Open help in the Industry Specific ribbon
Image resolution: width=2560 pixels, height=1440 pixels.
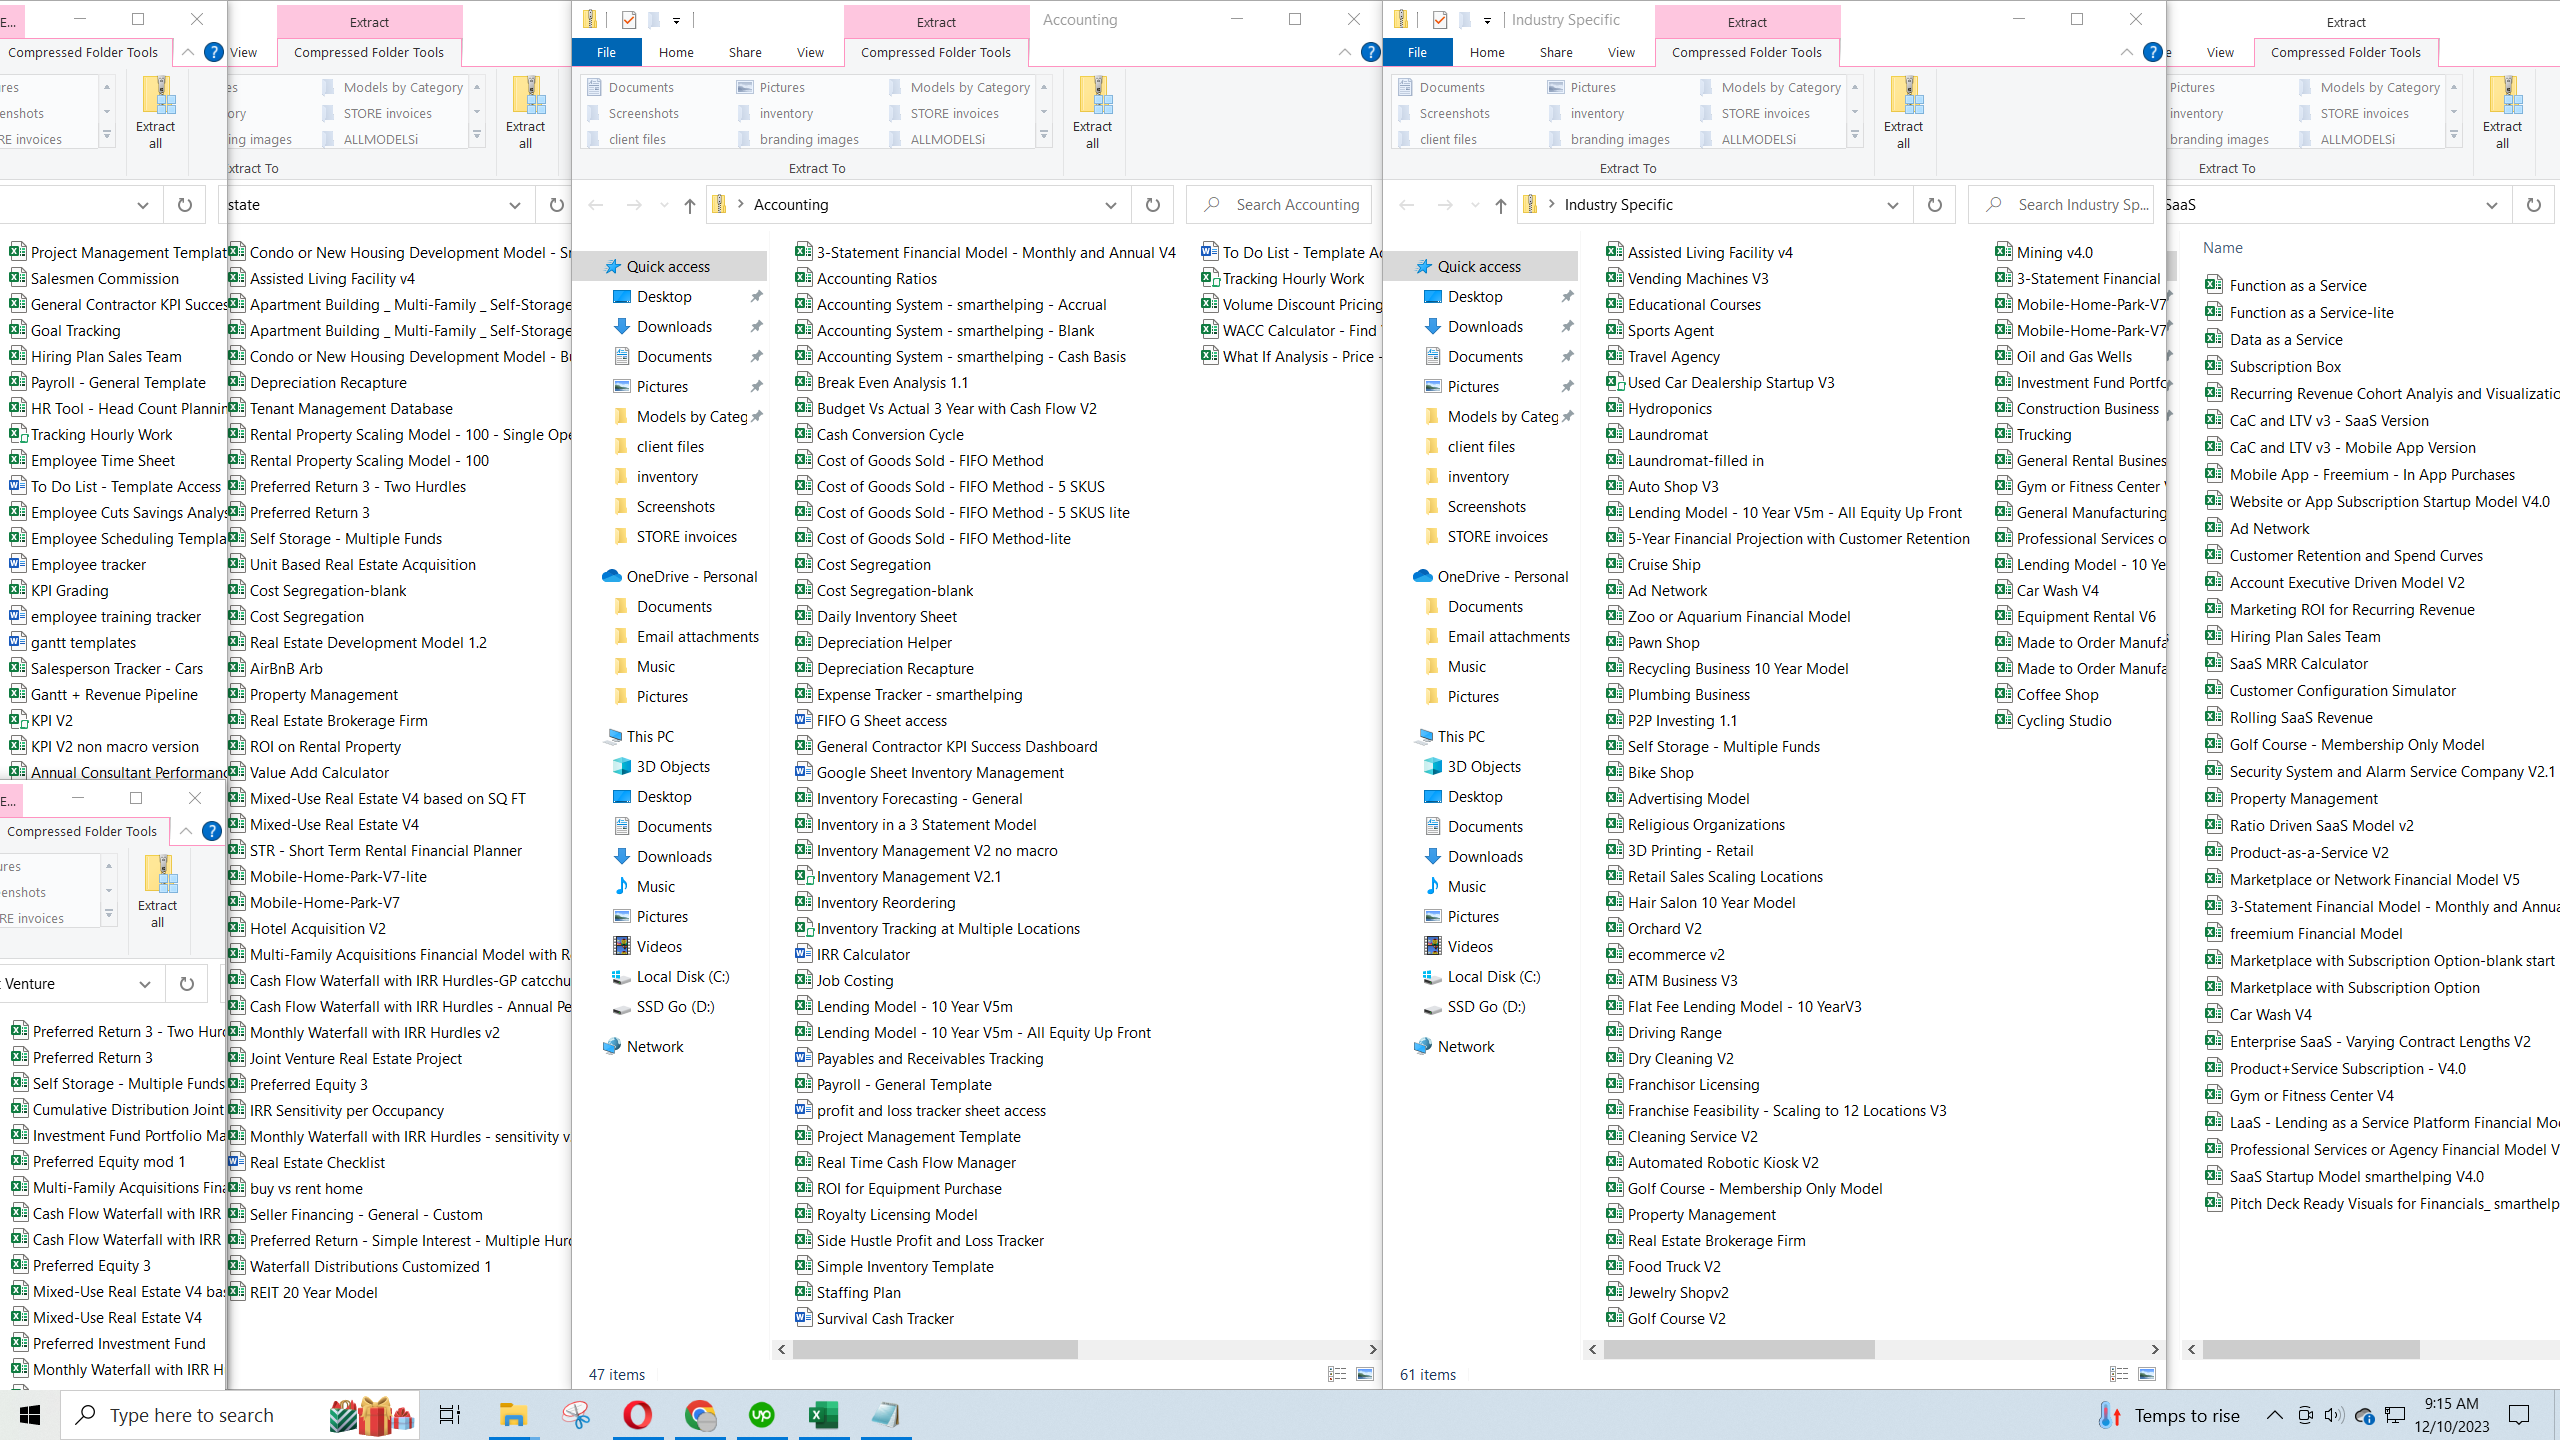pos(2153,52)
